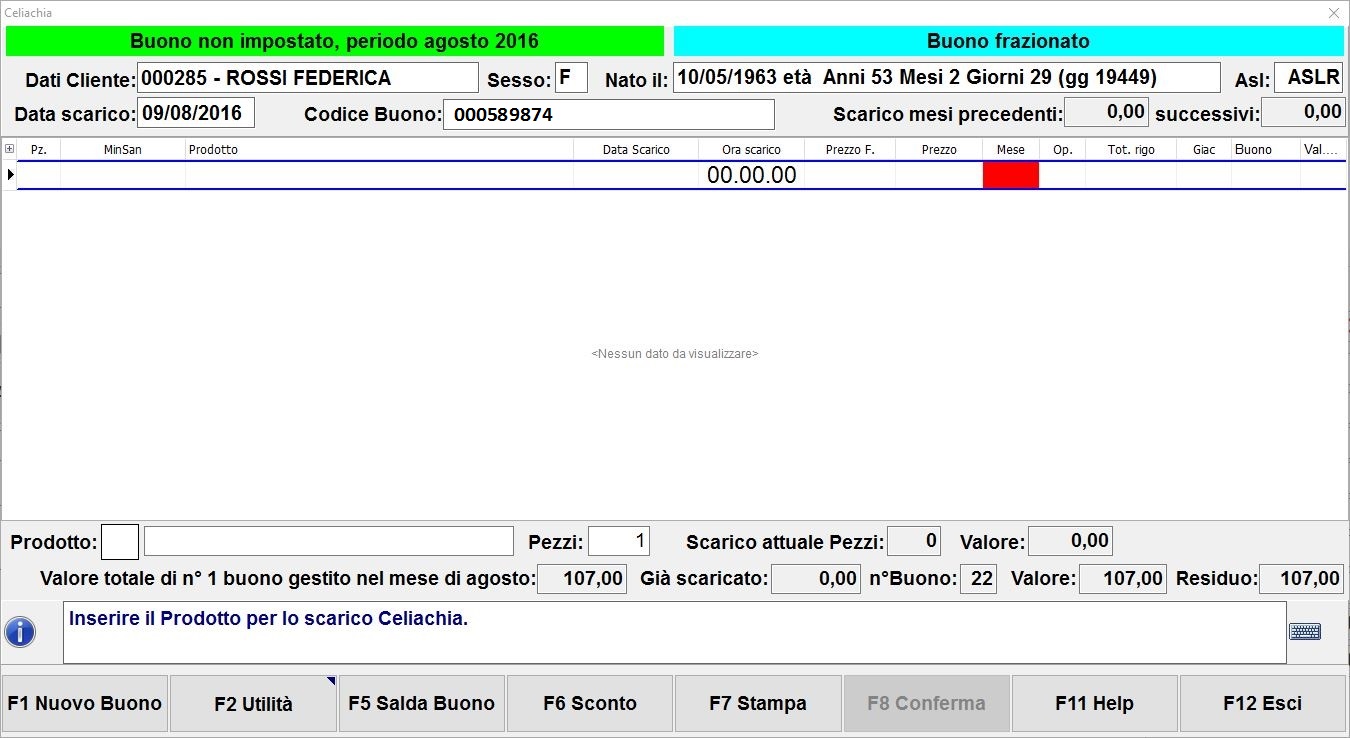The image size is (1350, 738).
Task: Expand the F2 Utilità menu button
Action: [253, 703]
